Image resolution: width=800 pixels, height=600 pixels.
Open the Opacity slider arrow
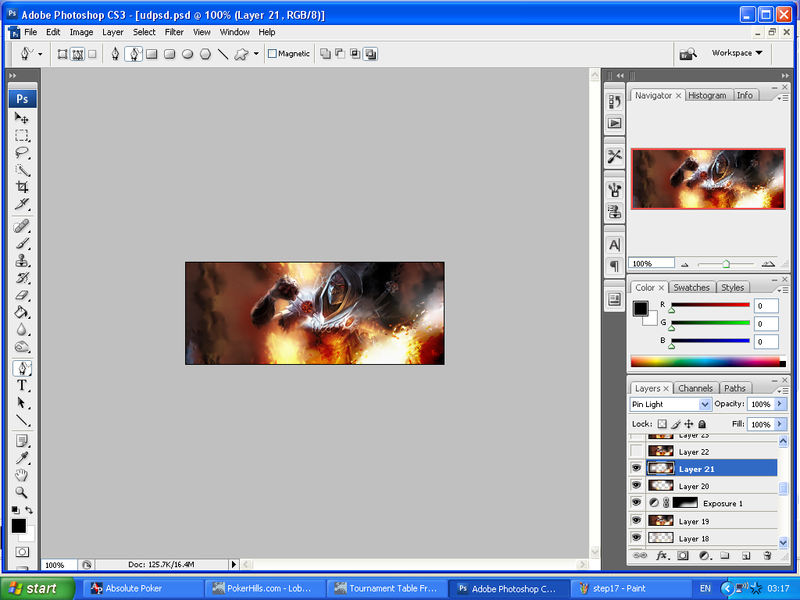click(x=780, y=404)
